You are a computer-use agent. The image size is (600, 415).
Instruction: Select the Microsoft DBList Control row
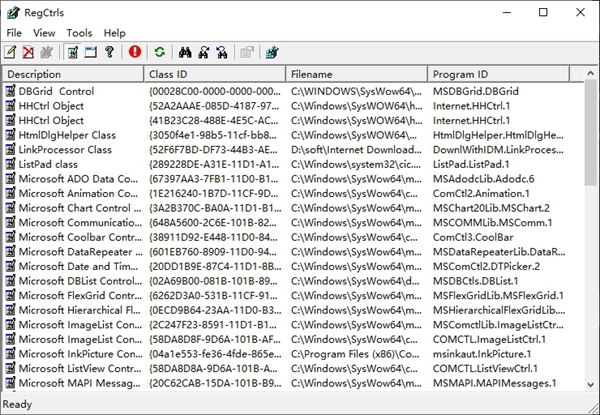click(293, 281)
